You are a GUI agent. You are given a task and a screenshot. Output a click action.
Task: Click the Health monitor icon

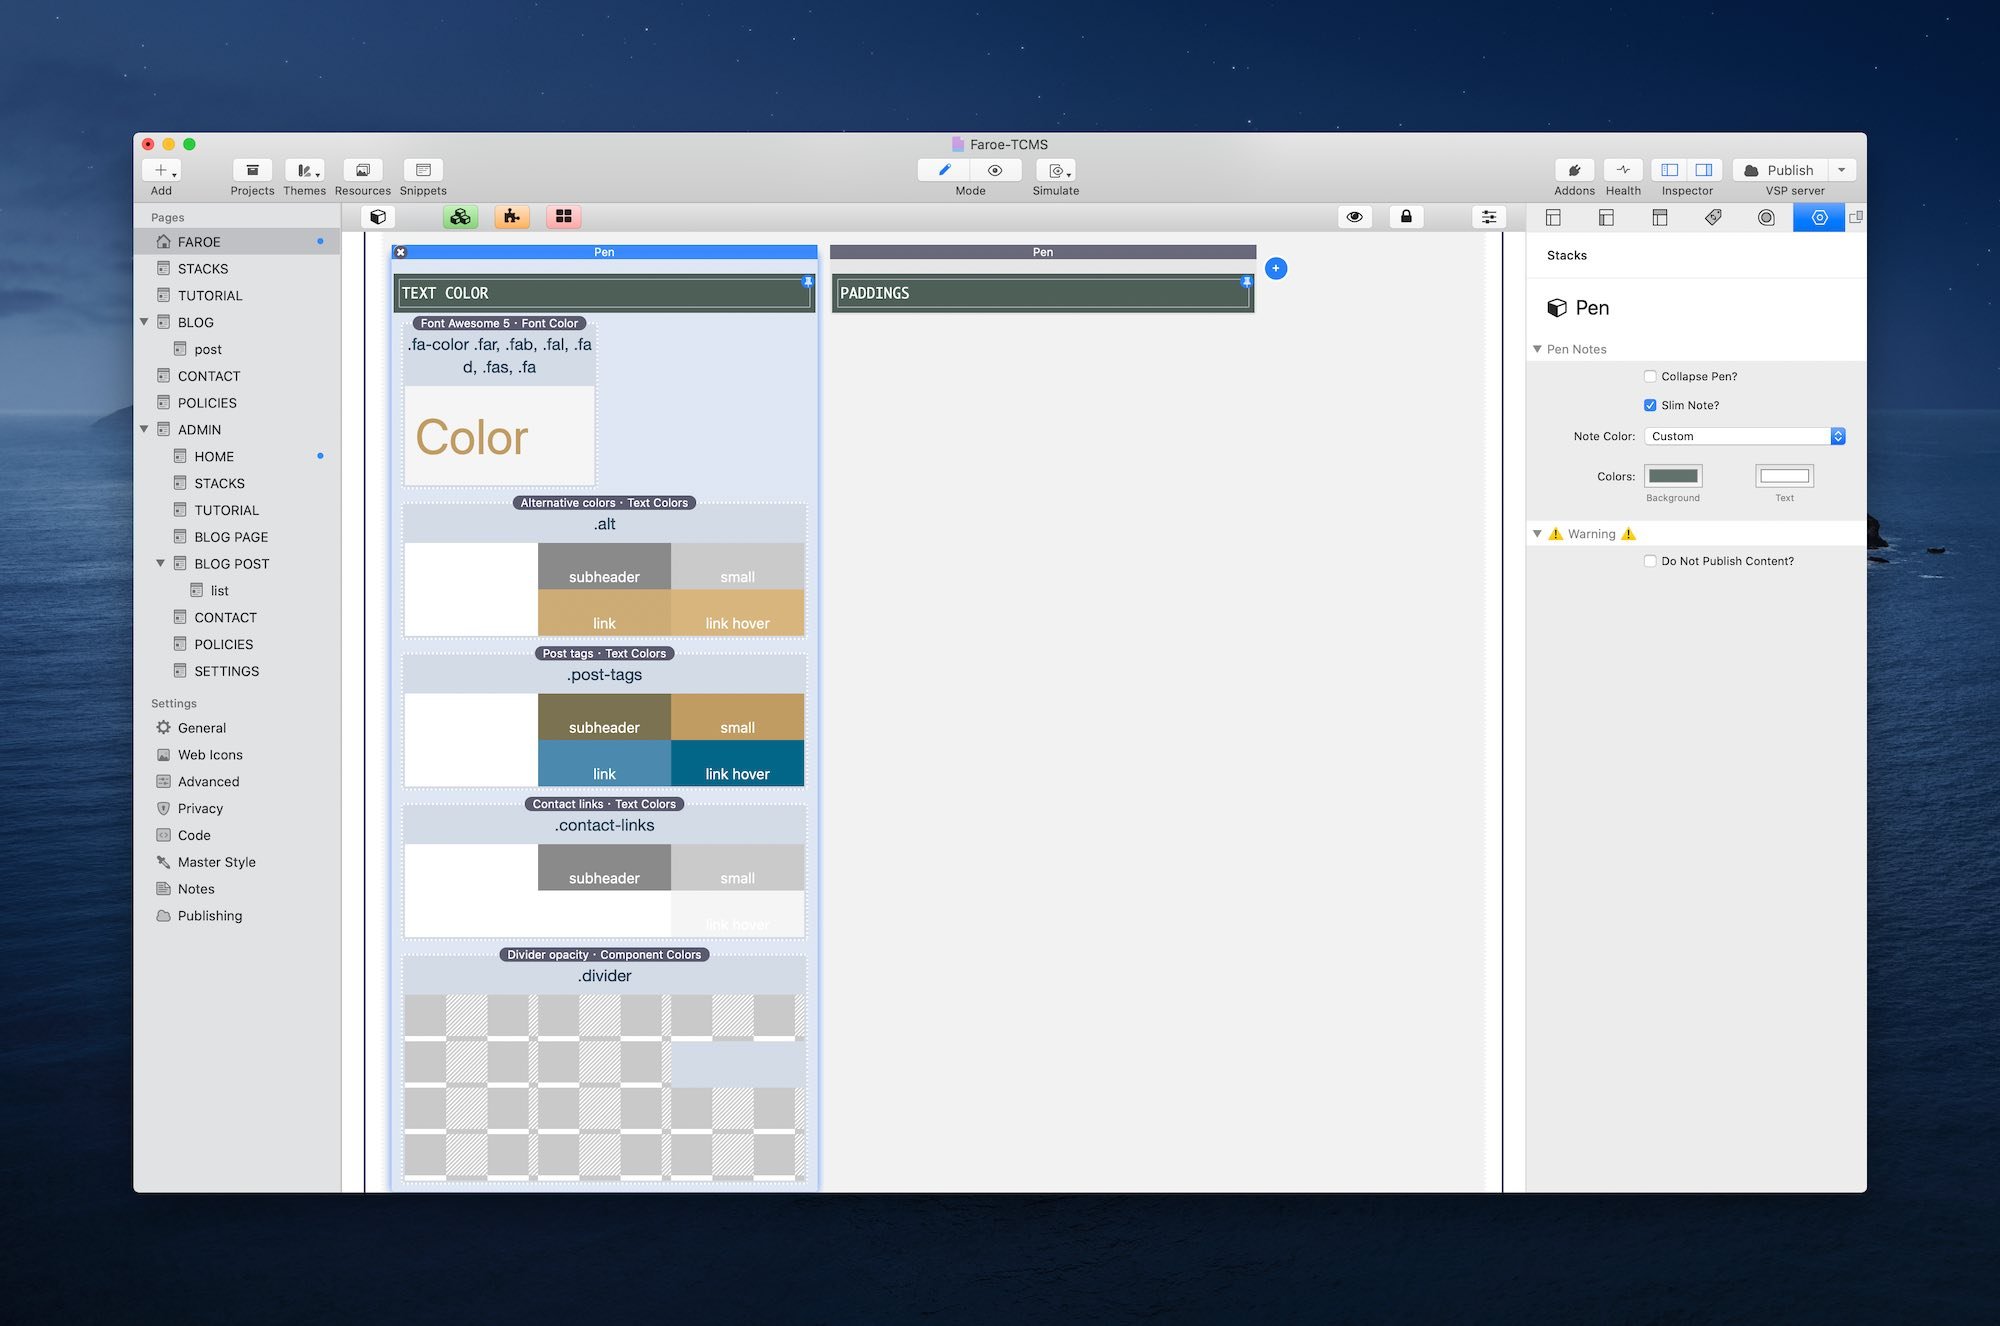[x=1623, y=171]
